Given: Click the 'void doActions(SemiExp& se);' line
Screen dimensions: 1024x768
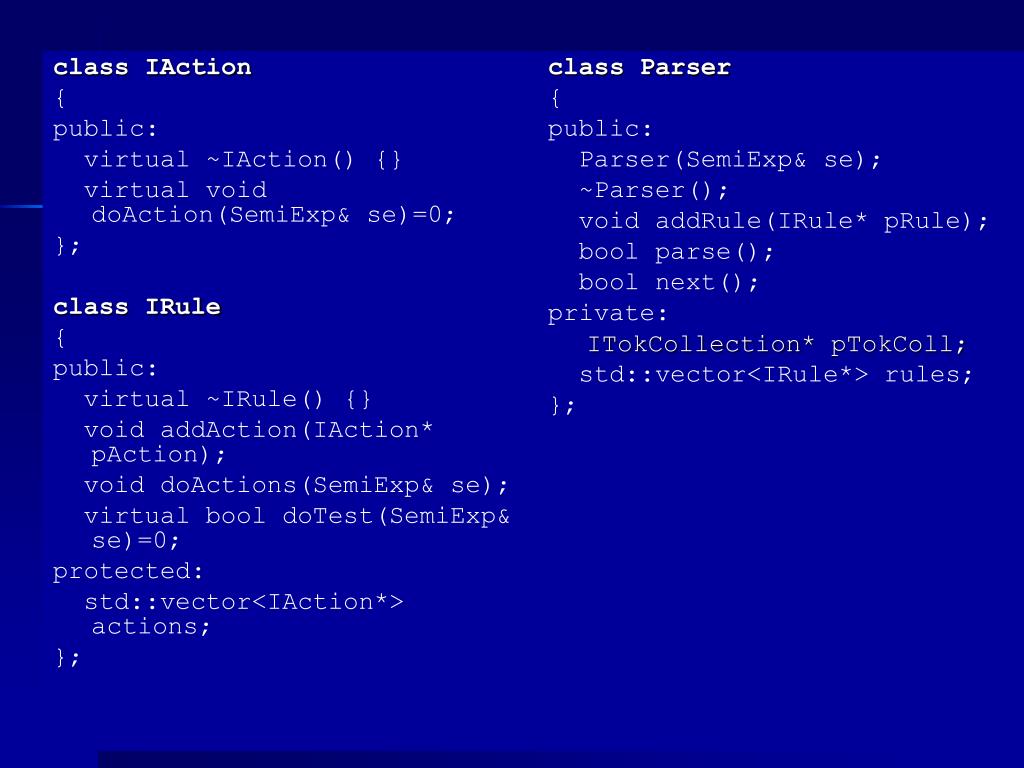Looking at the screenshot, I should (296, 485).
